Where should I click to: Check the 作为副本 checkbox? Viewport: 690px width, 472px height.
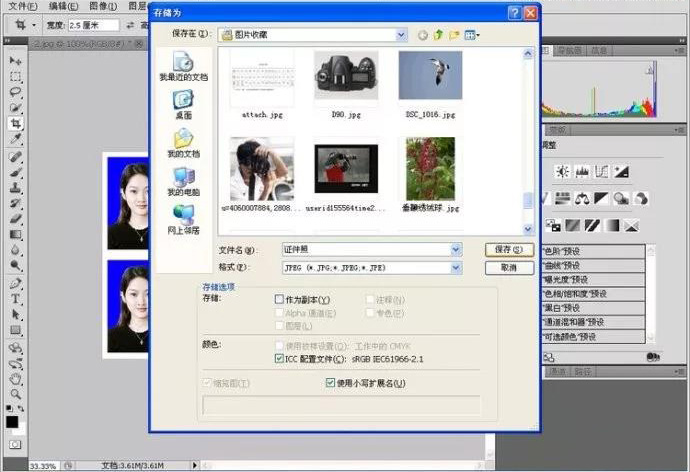(279, 300)
